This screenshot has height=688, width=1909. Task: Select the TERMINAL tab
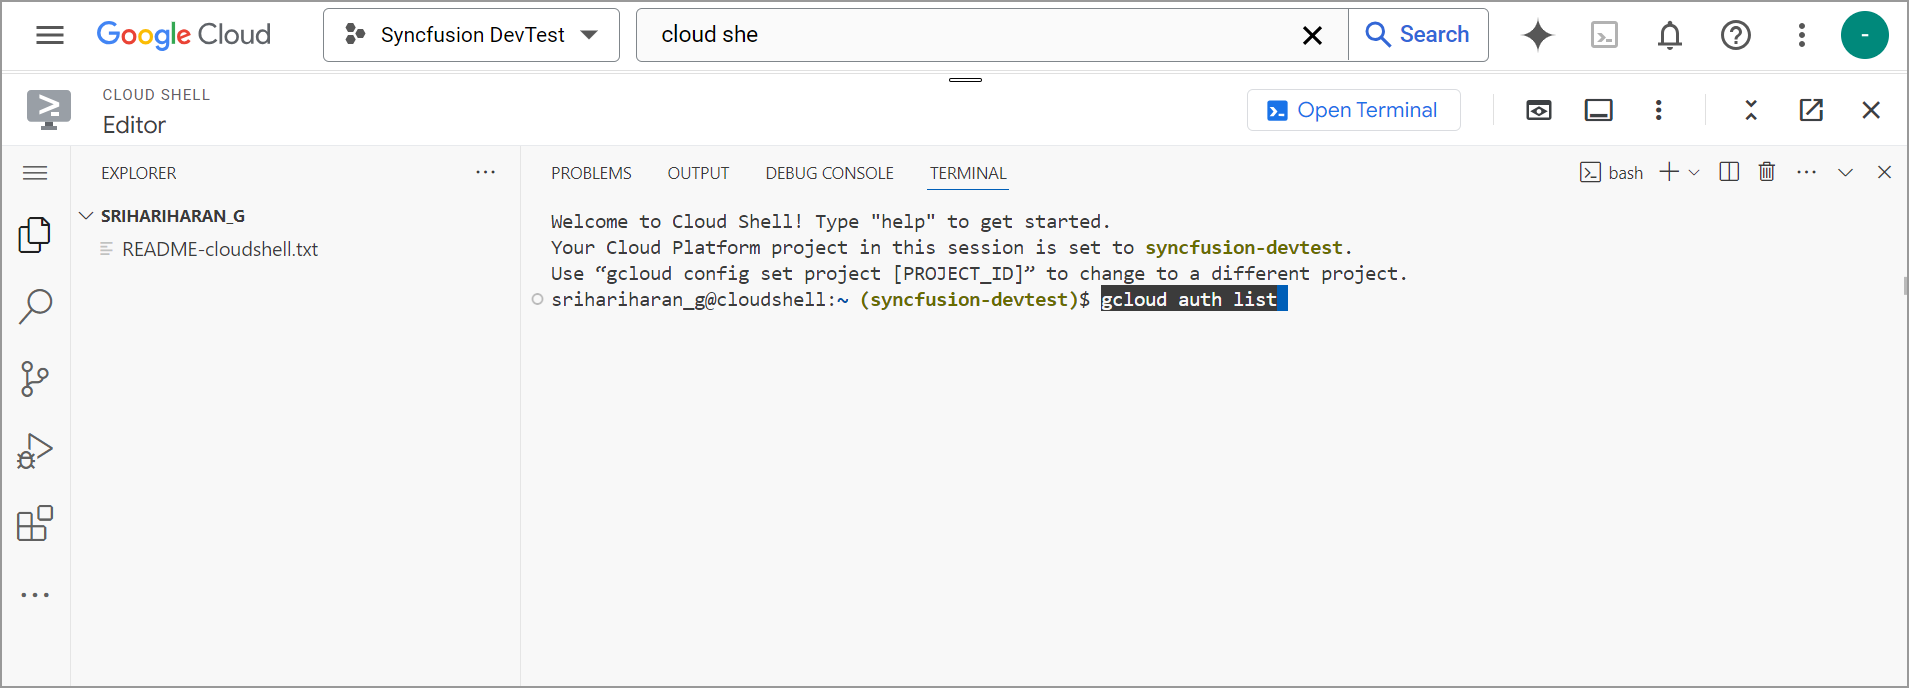coord(968,173)
